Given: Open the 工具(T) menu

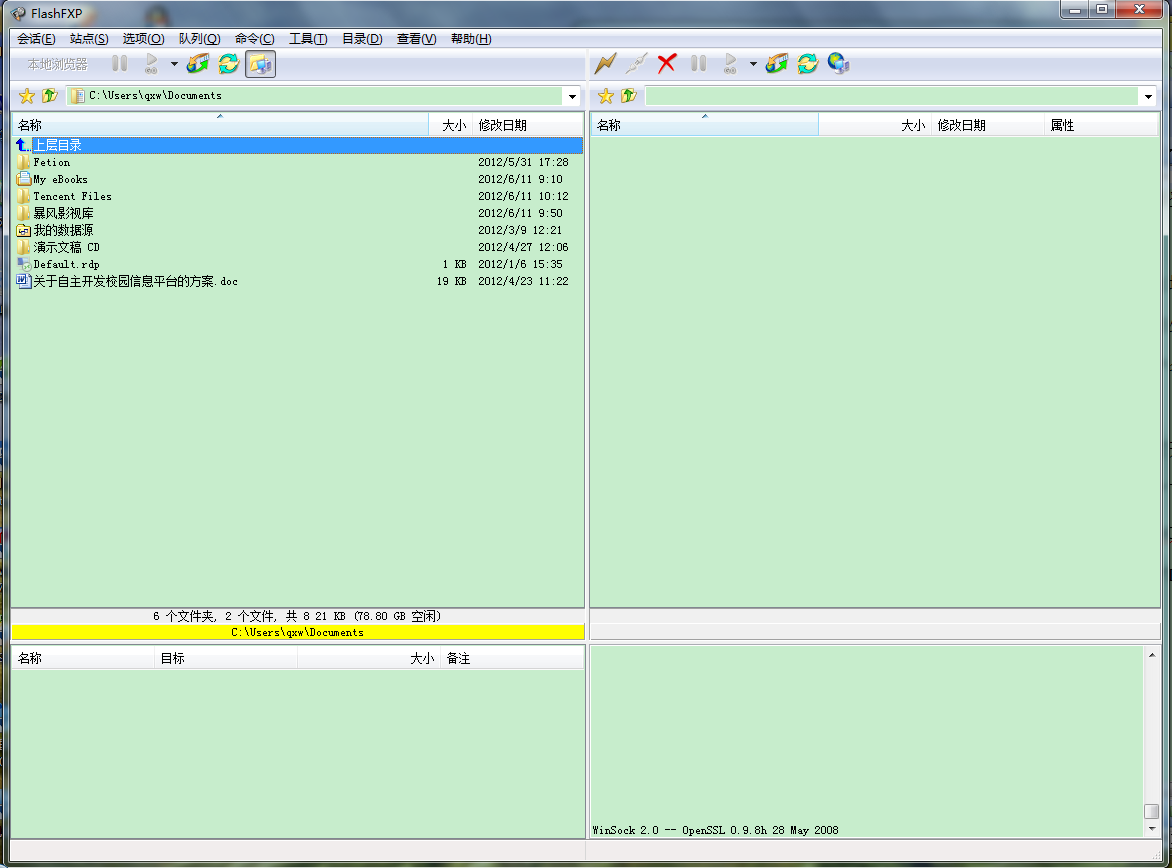Looking at the screenshot, I should (x=308, y=39).
